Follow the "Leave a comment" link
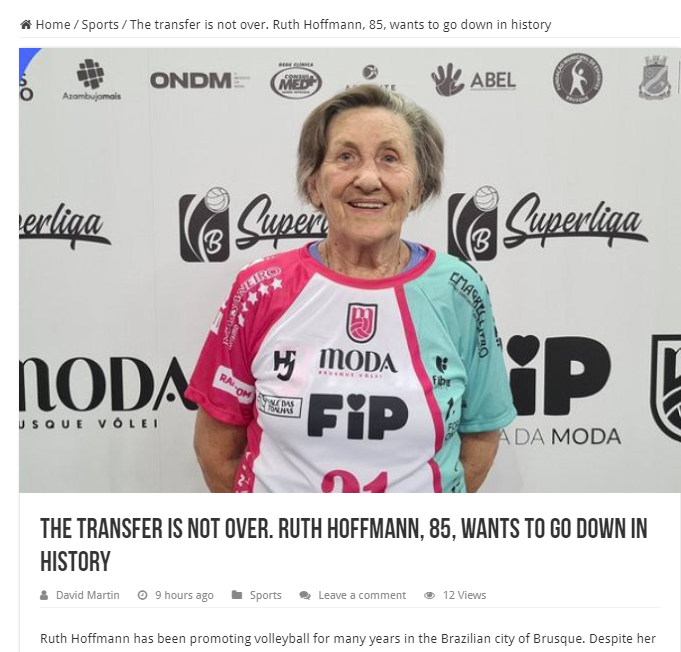 tap(362, 595)
